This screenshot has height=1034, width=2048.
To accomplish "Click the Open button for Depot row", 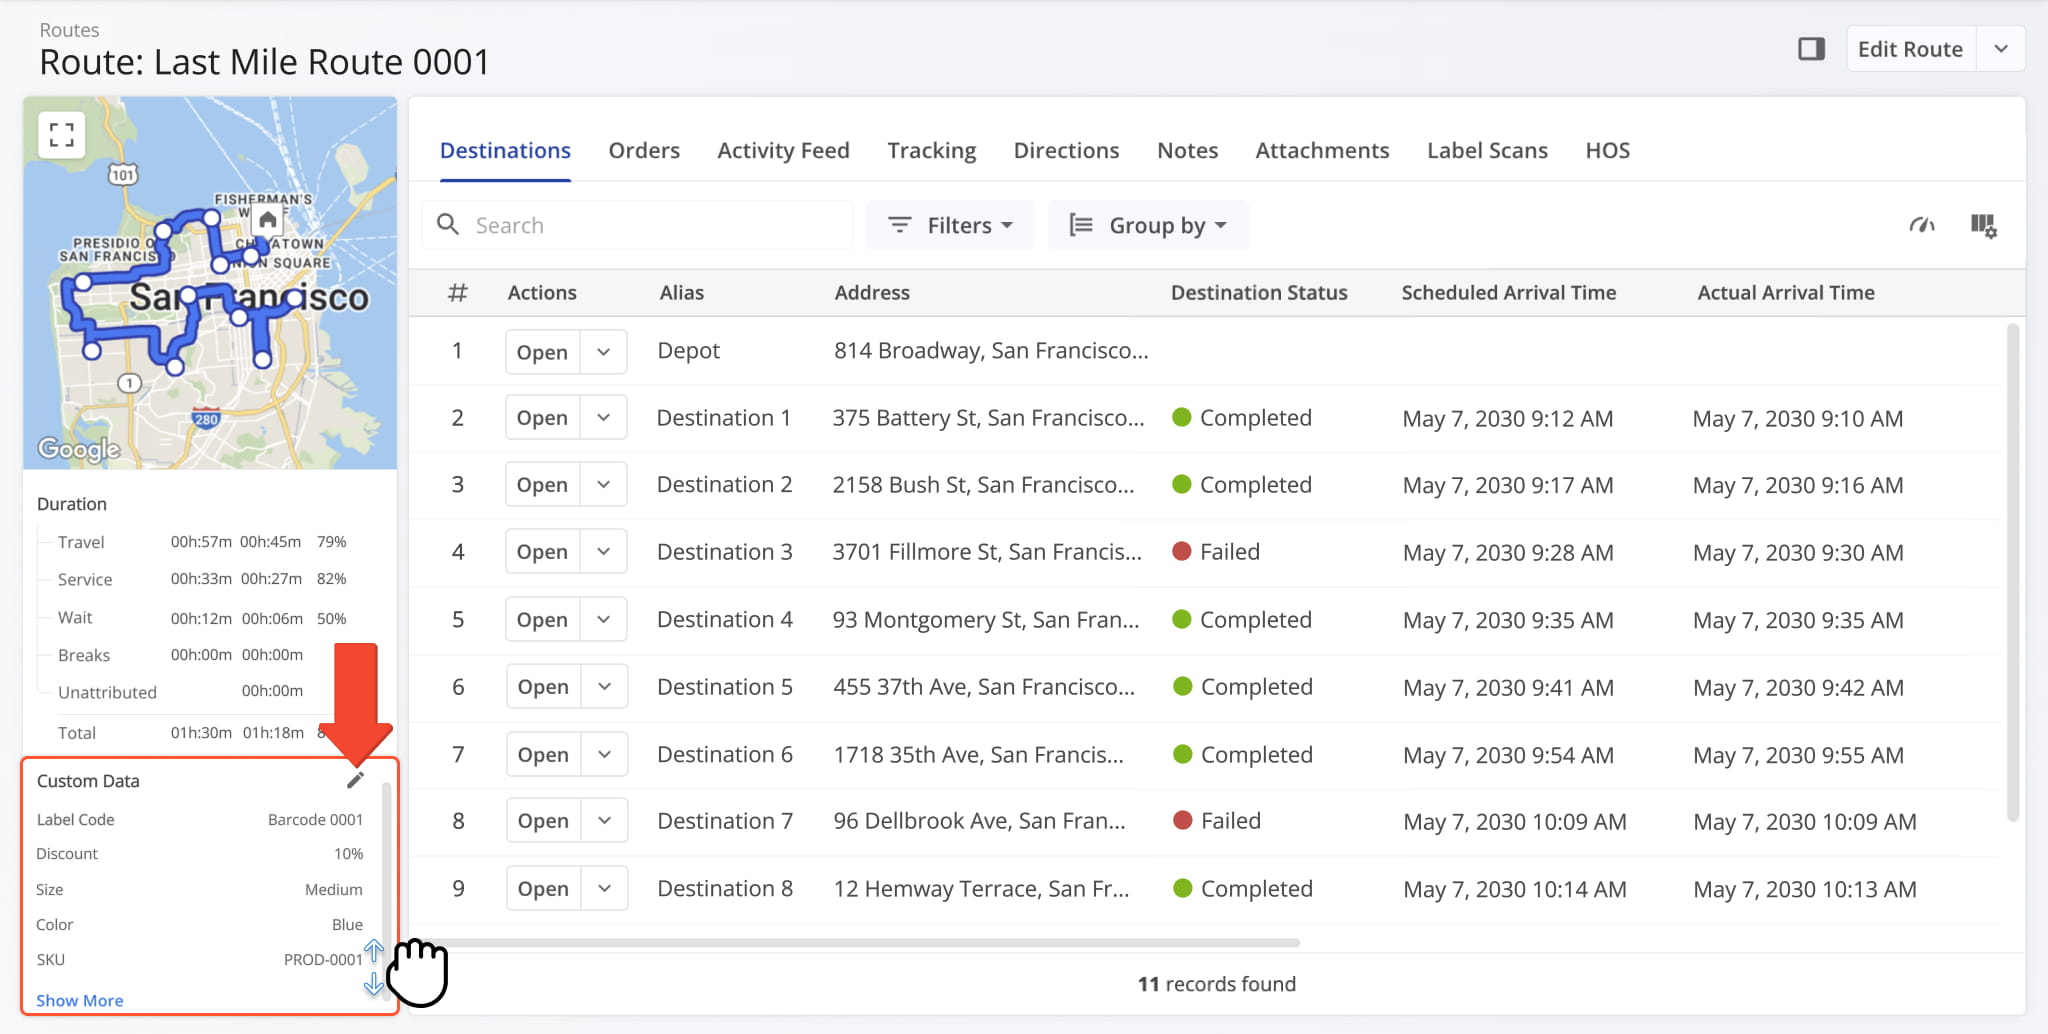I will pyautogui.click(x=542, y=352).
